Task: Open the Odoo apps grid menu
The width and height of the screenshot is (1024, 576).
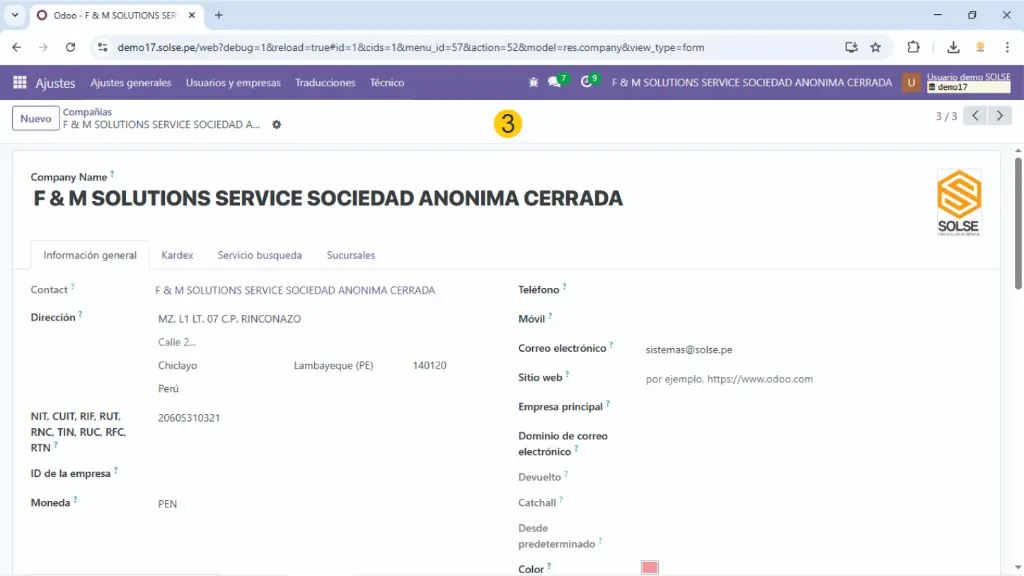Action: point(20,83)
